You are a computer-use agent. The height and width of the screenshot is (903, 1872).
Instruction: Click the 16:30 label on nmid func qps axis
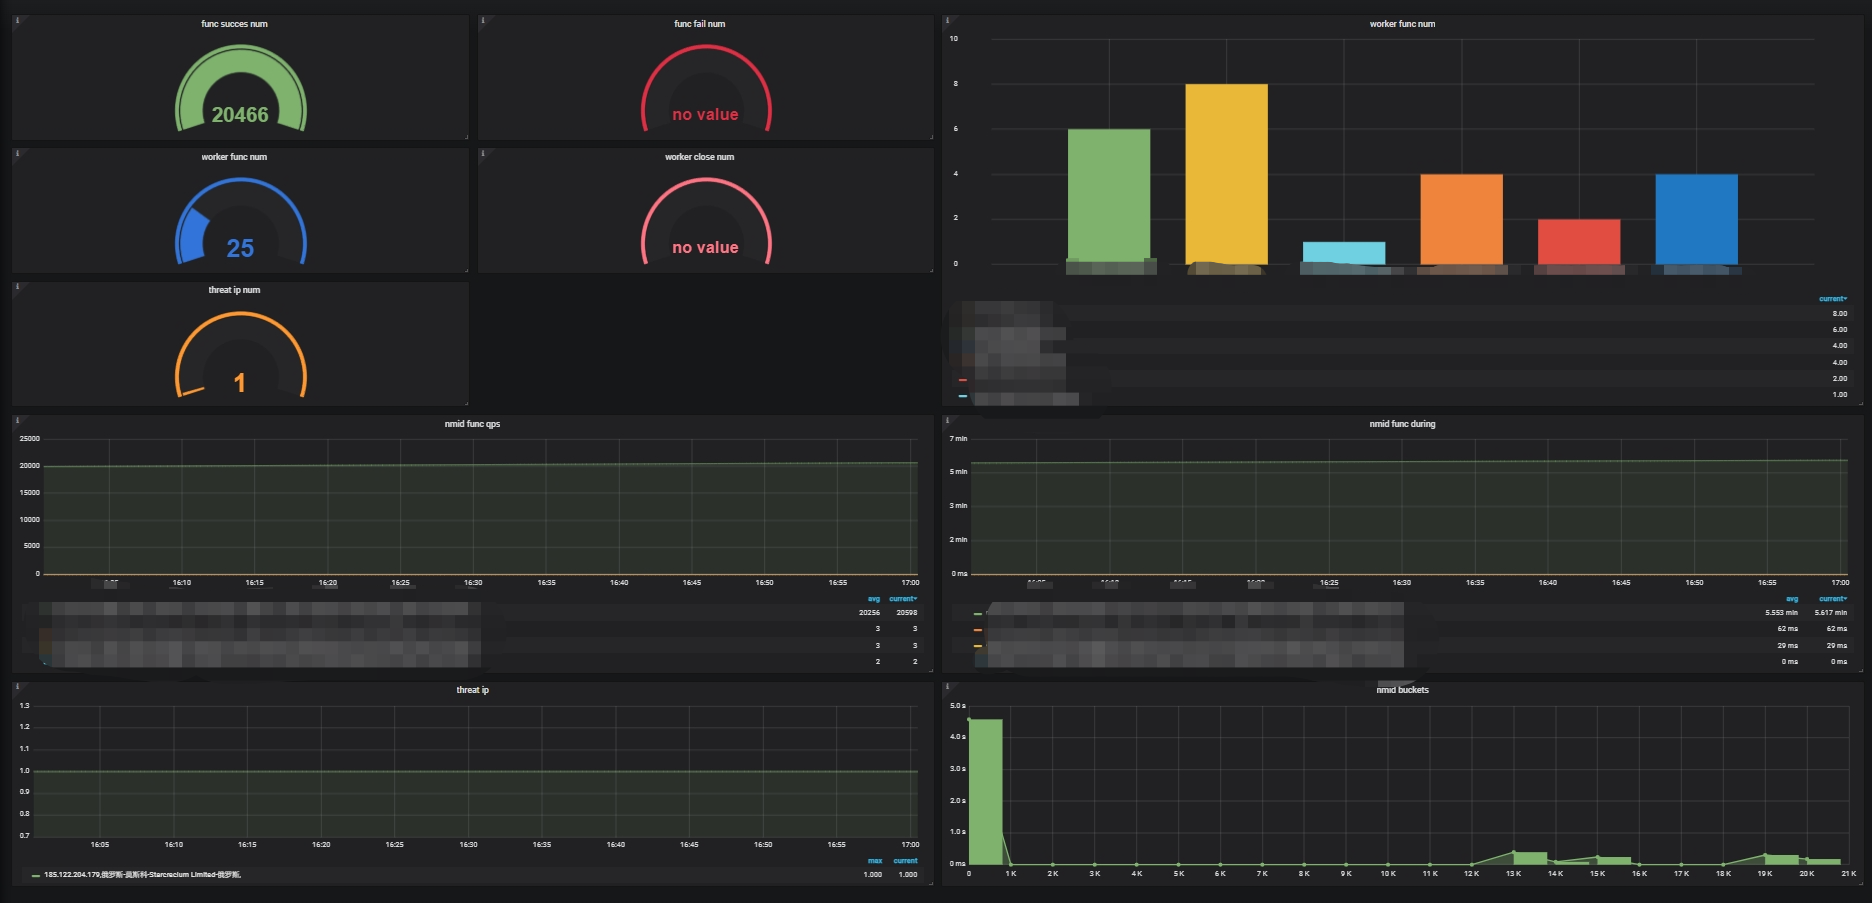pyautogui.click(x=473, y=583)
